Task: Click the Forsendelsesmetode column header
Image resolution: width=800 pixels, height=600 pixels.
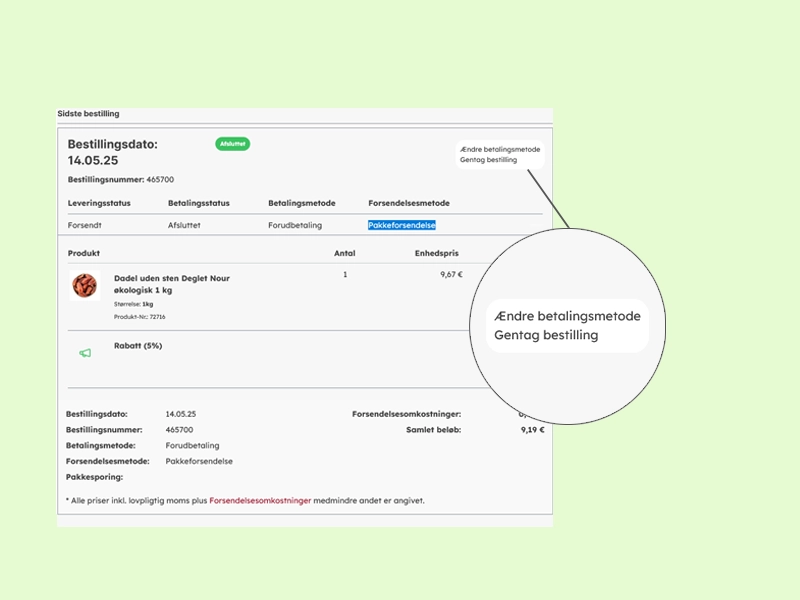Action: [409, 203]
